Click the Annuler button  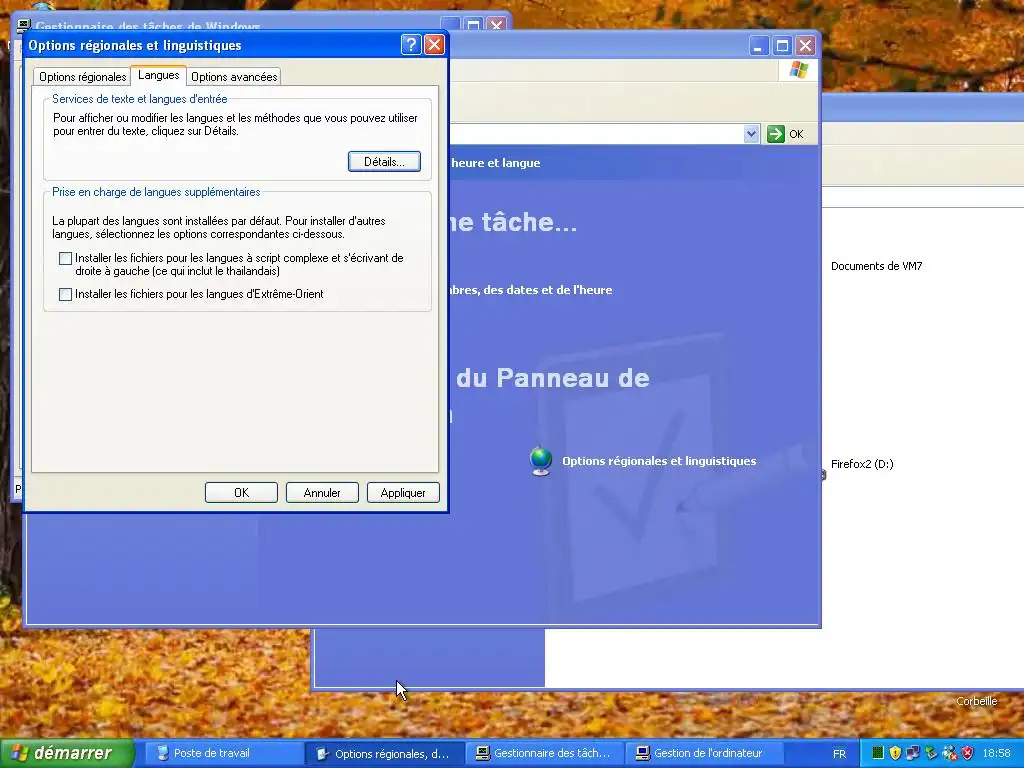[322, 492]
